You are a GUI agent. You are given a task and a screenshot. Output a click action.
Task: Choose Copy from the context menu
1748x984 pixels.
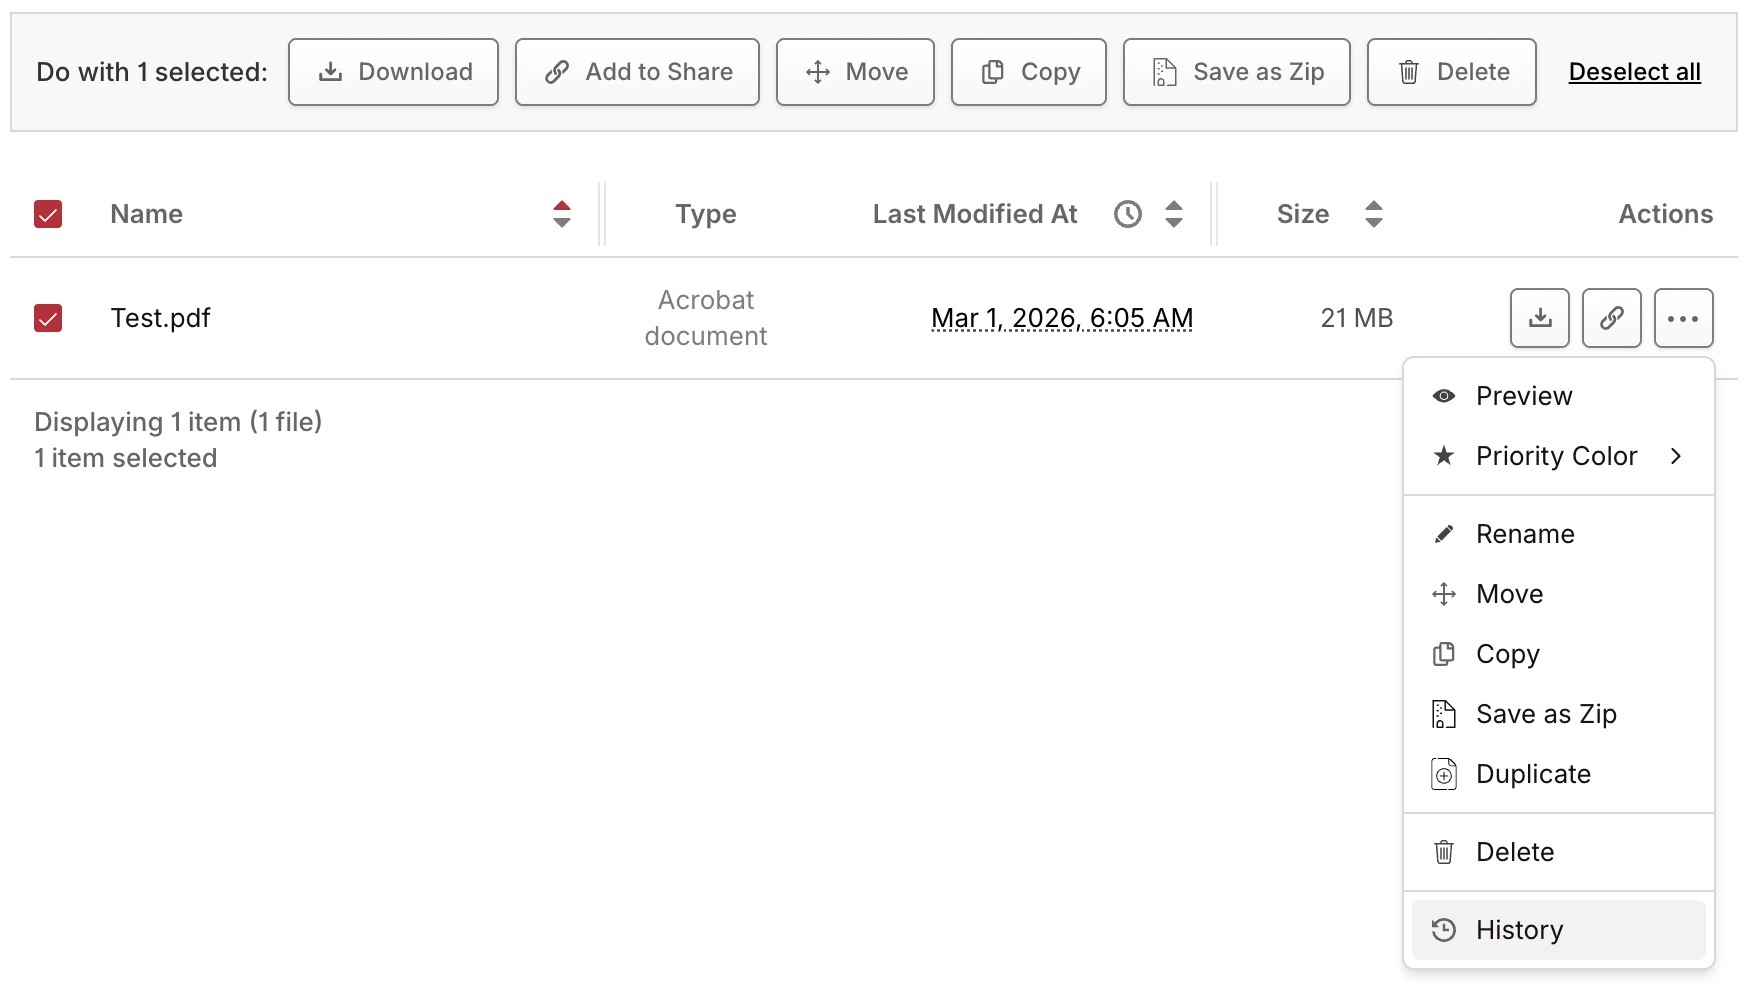(1559, 654)
